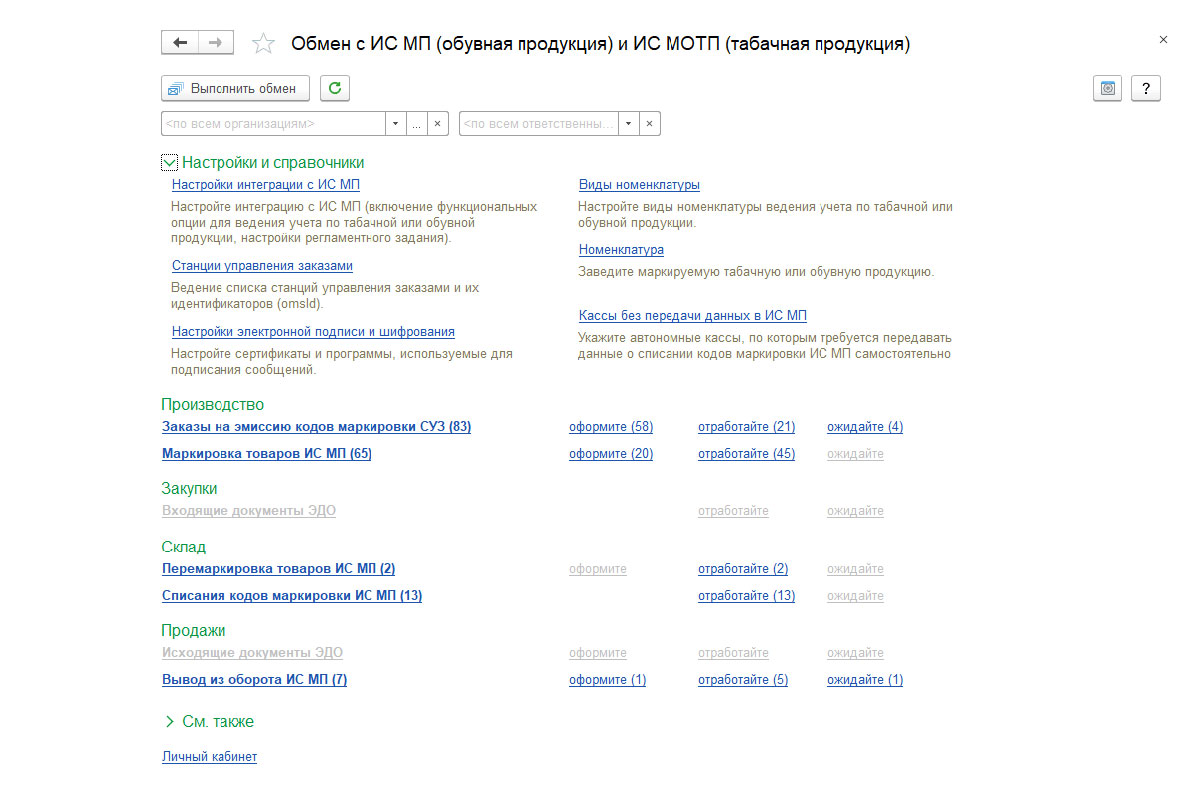1200x793 pixels.
Task: Open organization selection with ellipsis button
Action: click(x=417, y=124)
